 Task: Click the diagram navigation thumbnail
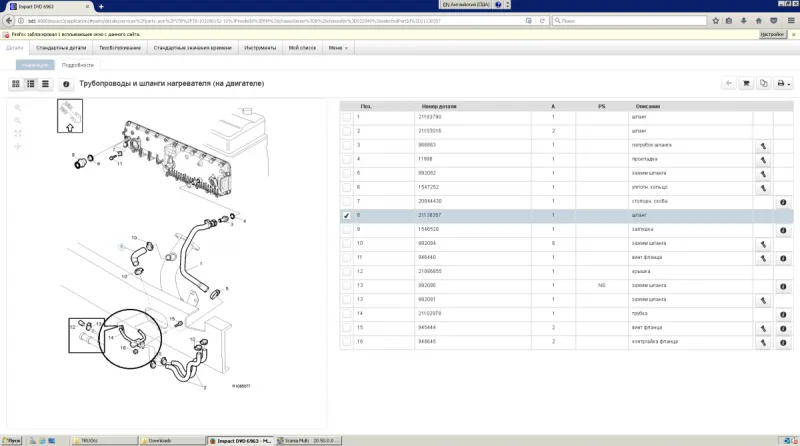(70, 117)
